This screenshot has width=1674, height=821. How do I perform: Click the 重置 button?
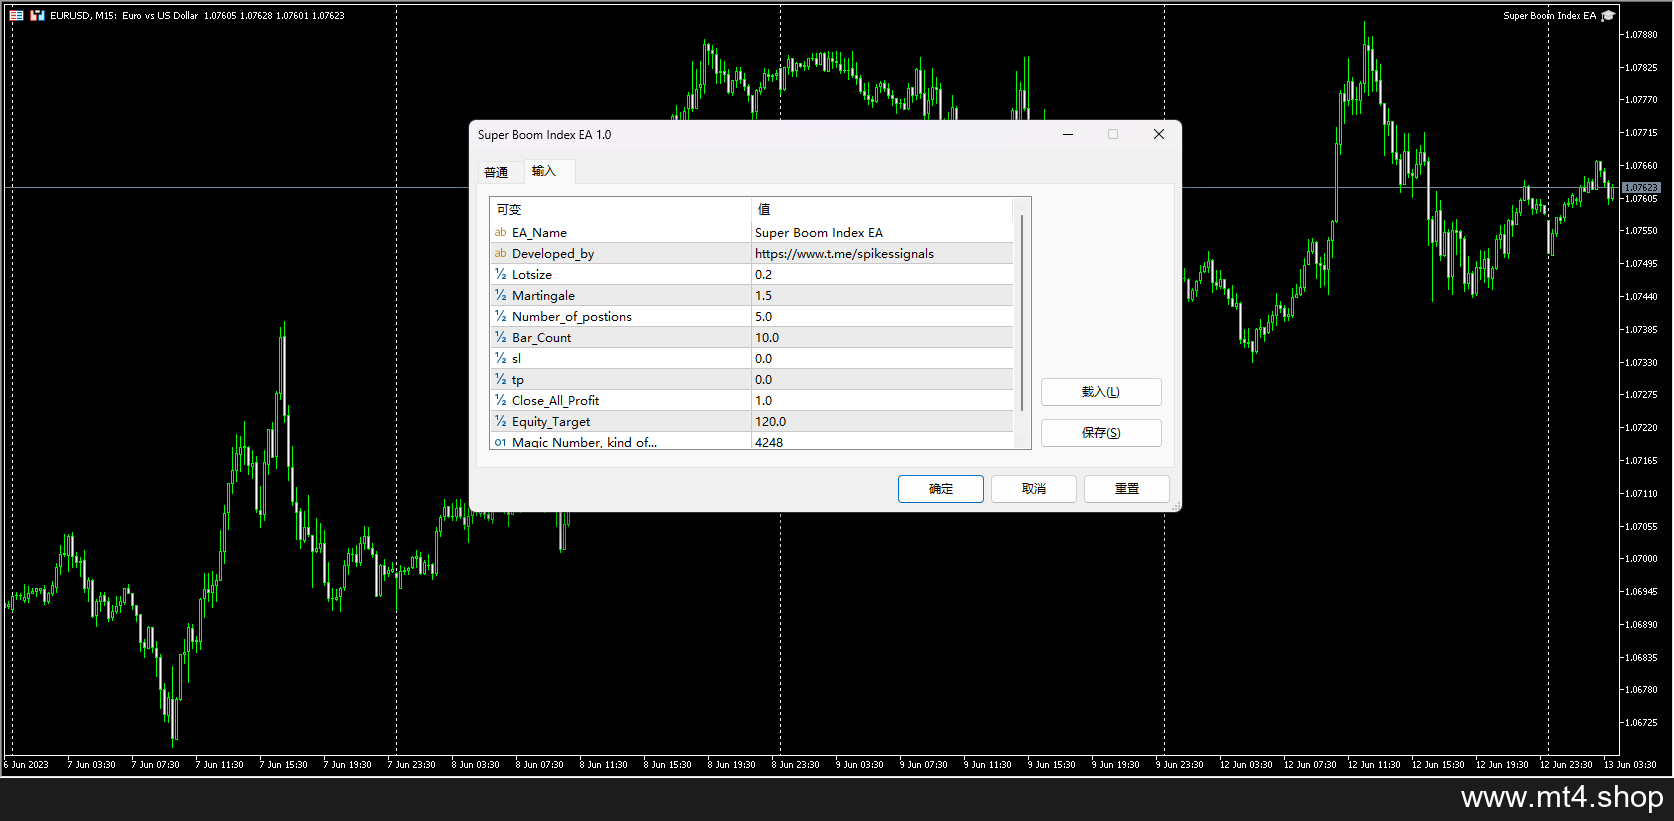click(x=1126, y=489)
